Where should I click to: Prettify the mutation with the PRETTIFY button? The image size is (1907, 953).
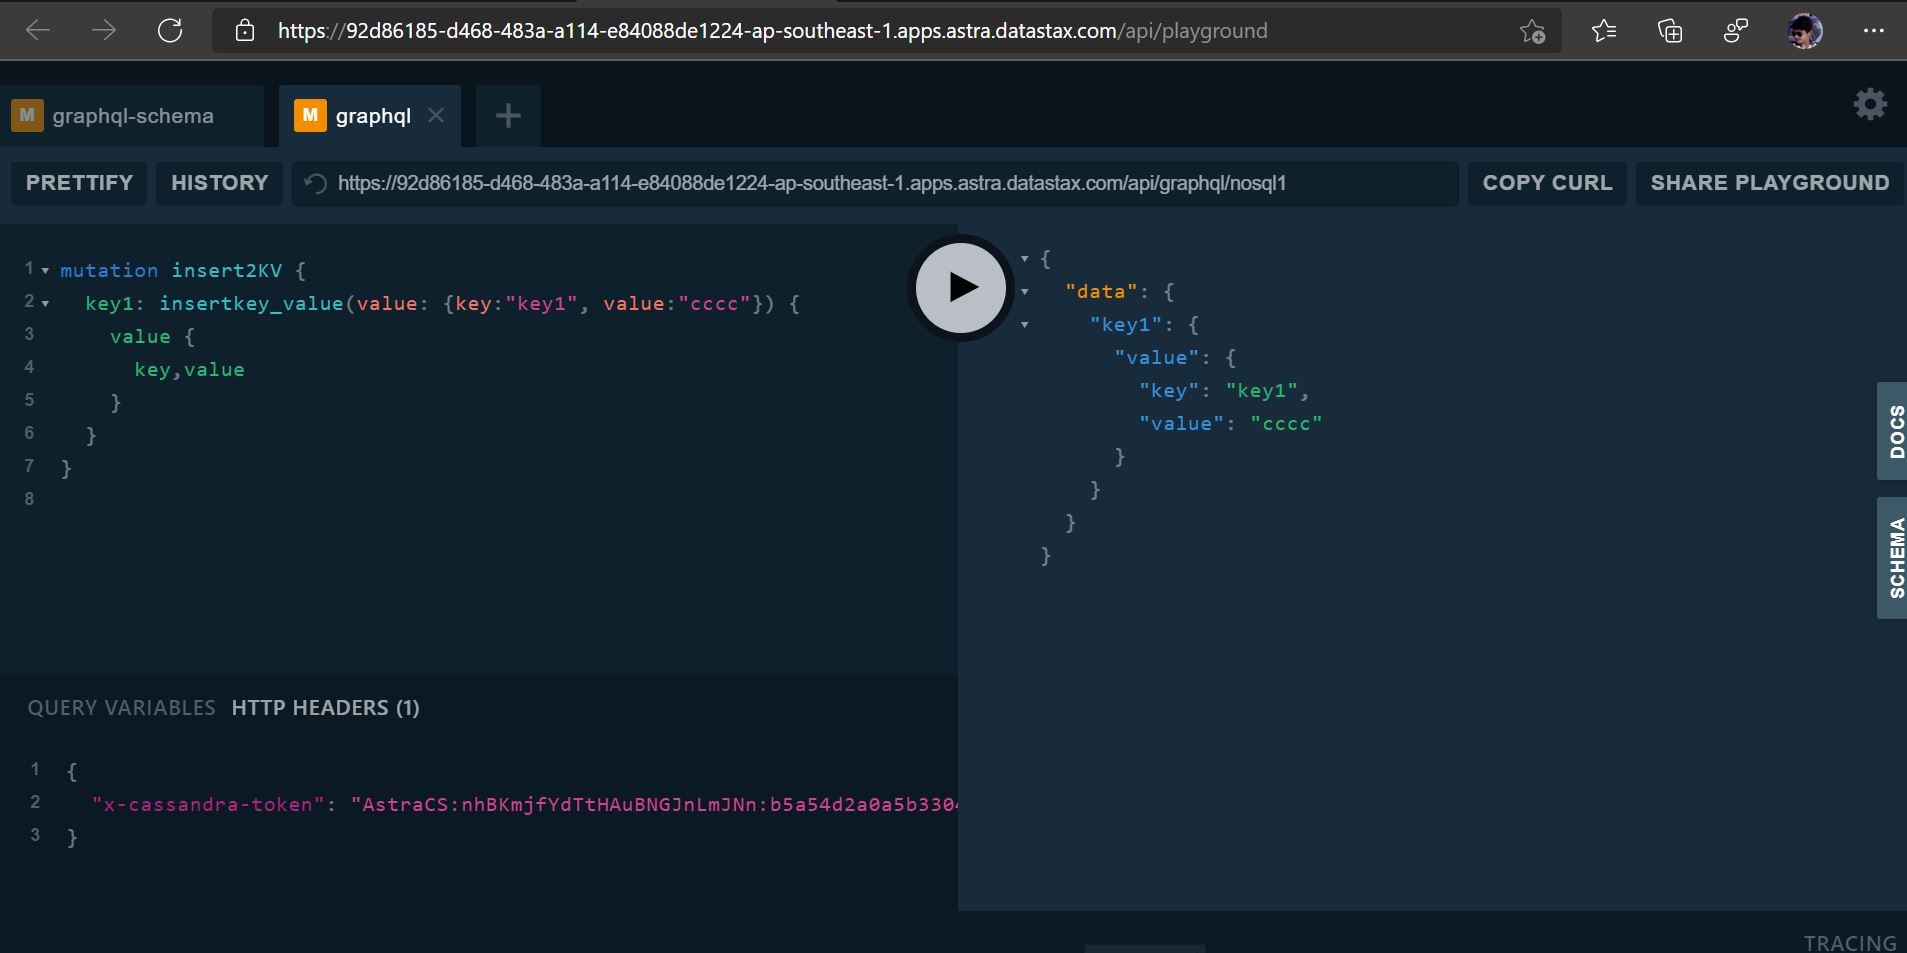pos(78,183)
